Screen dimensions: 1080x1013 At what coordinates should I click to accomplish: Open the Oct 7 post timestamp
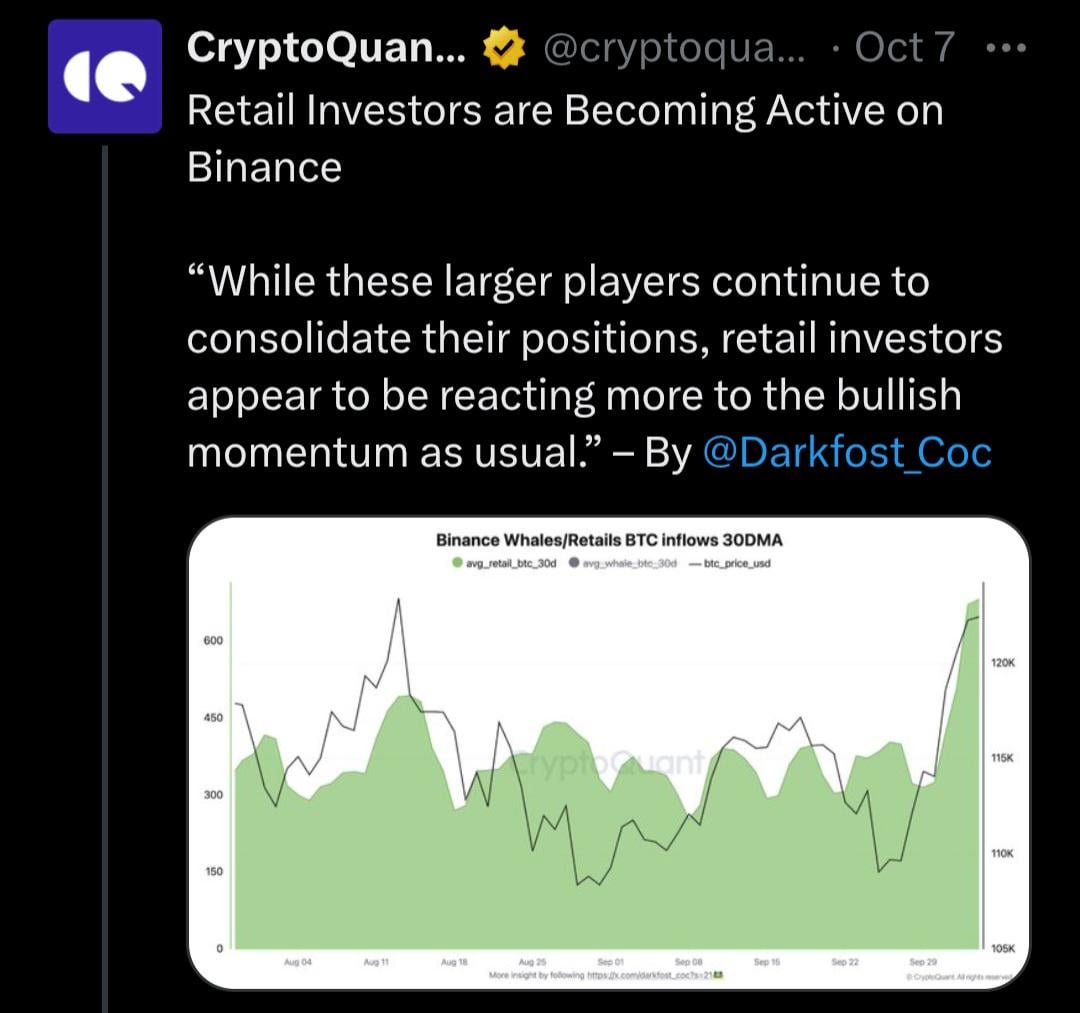coord(905,48)
